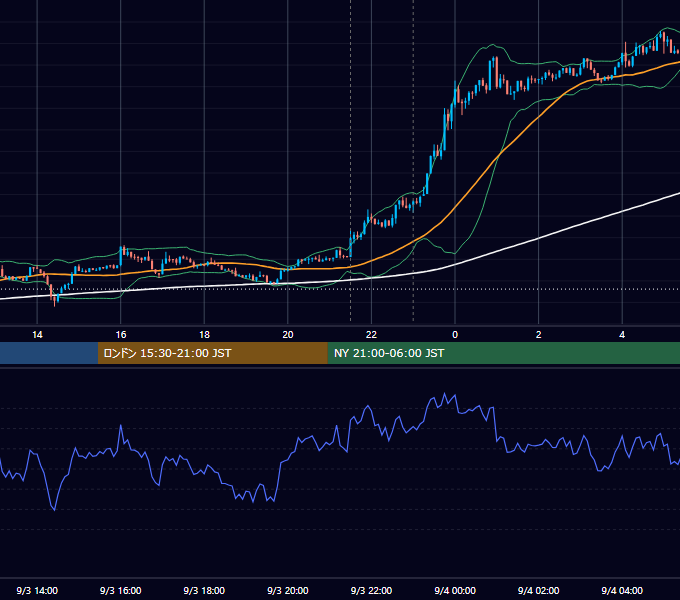
Task: Click the 9/3 14:00 date label
Action: point(37,590)
